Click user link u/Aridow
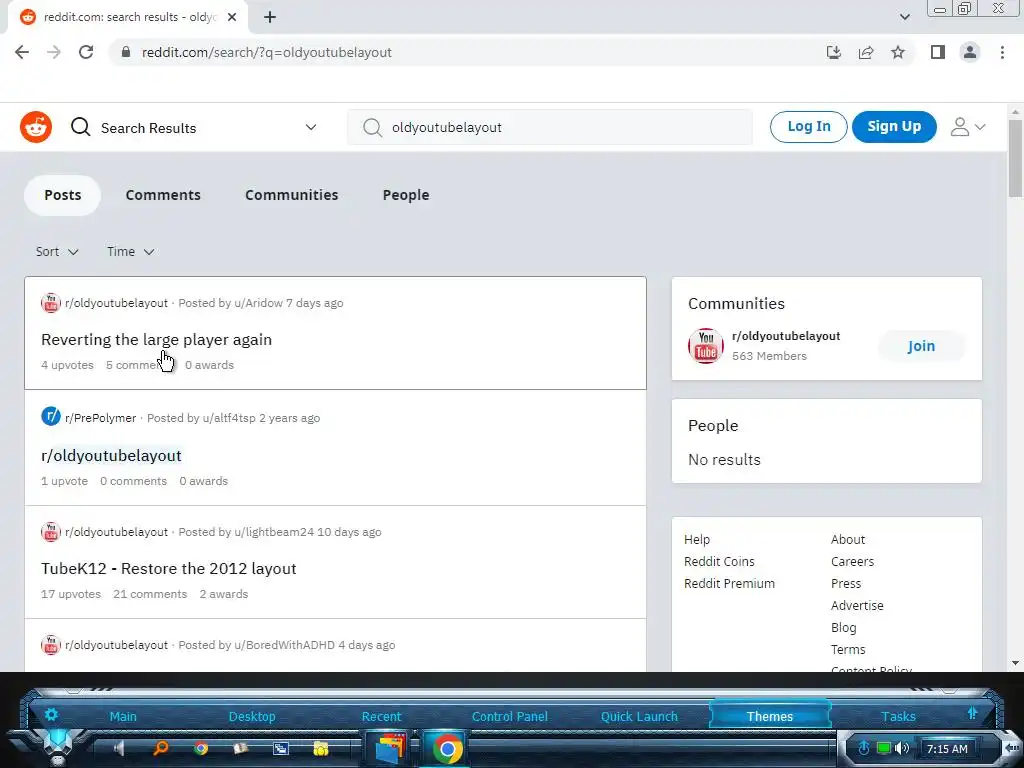This screenshot has width=1024, height=768. click(259, 303)
